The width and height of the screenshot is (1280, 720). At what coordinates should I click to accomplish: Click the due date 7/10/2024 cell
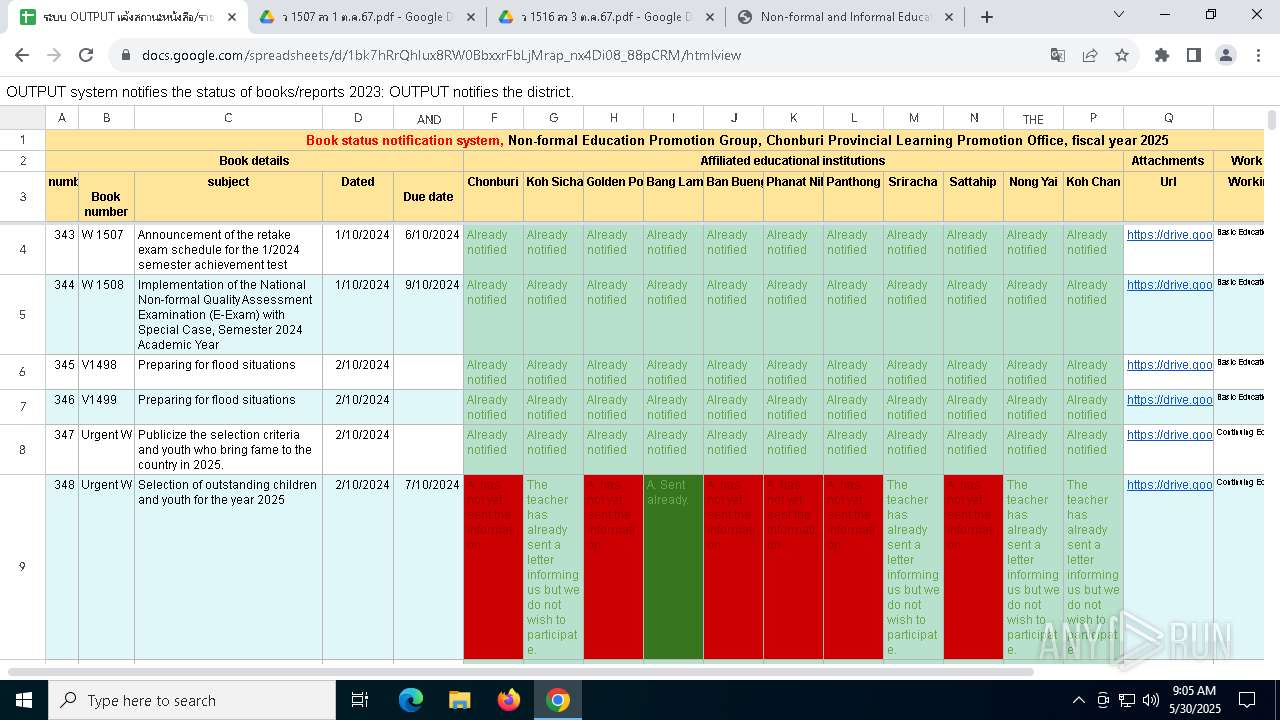tap(428, 567)
